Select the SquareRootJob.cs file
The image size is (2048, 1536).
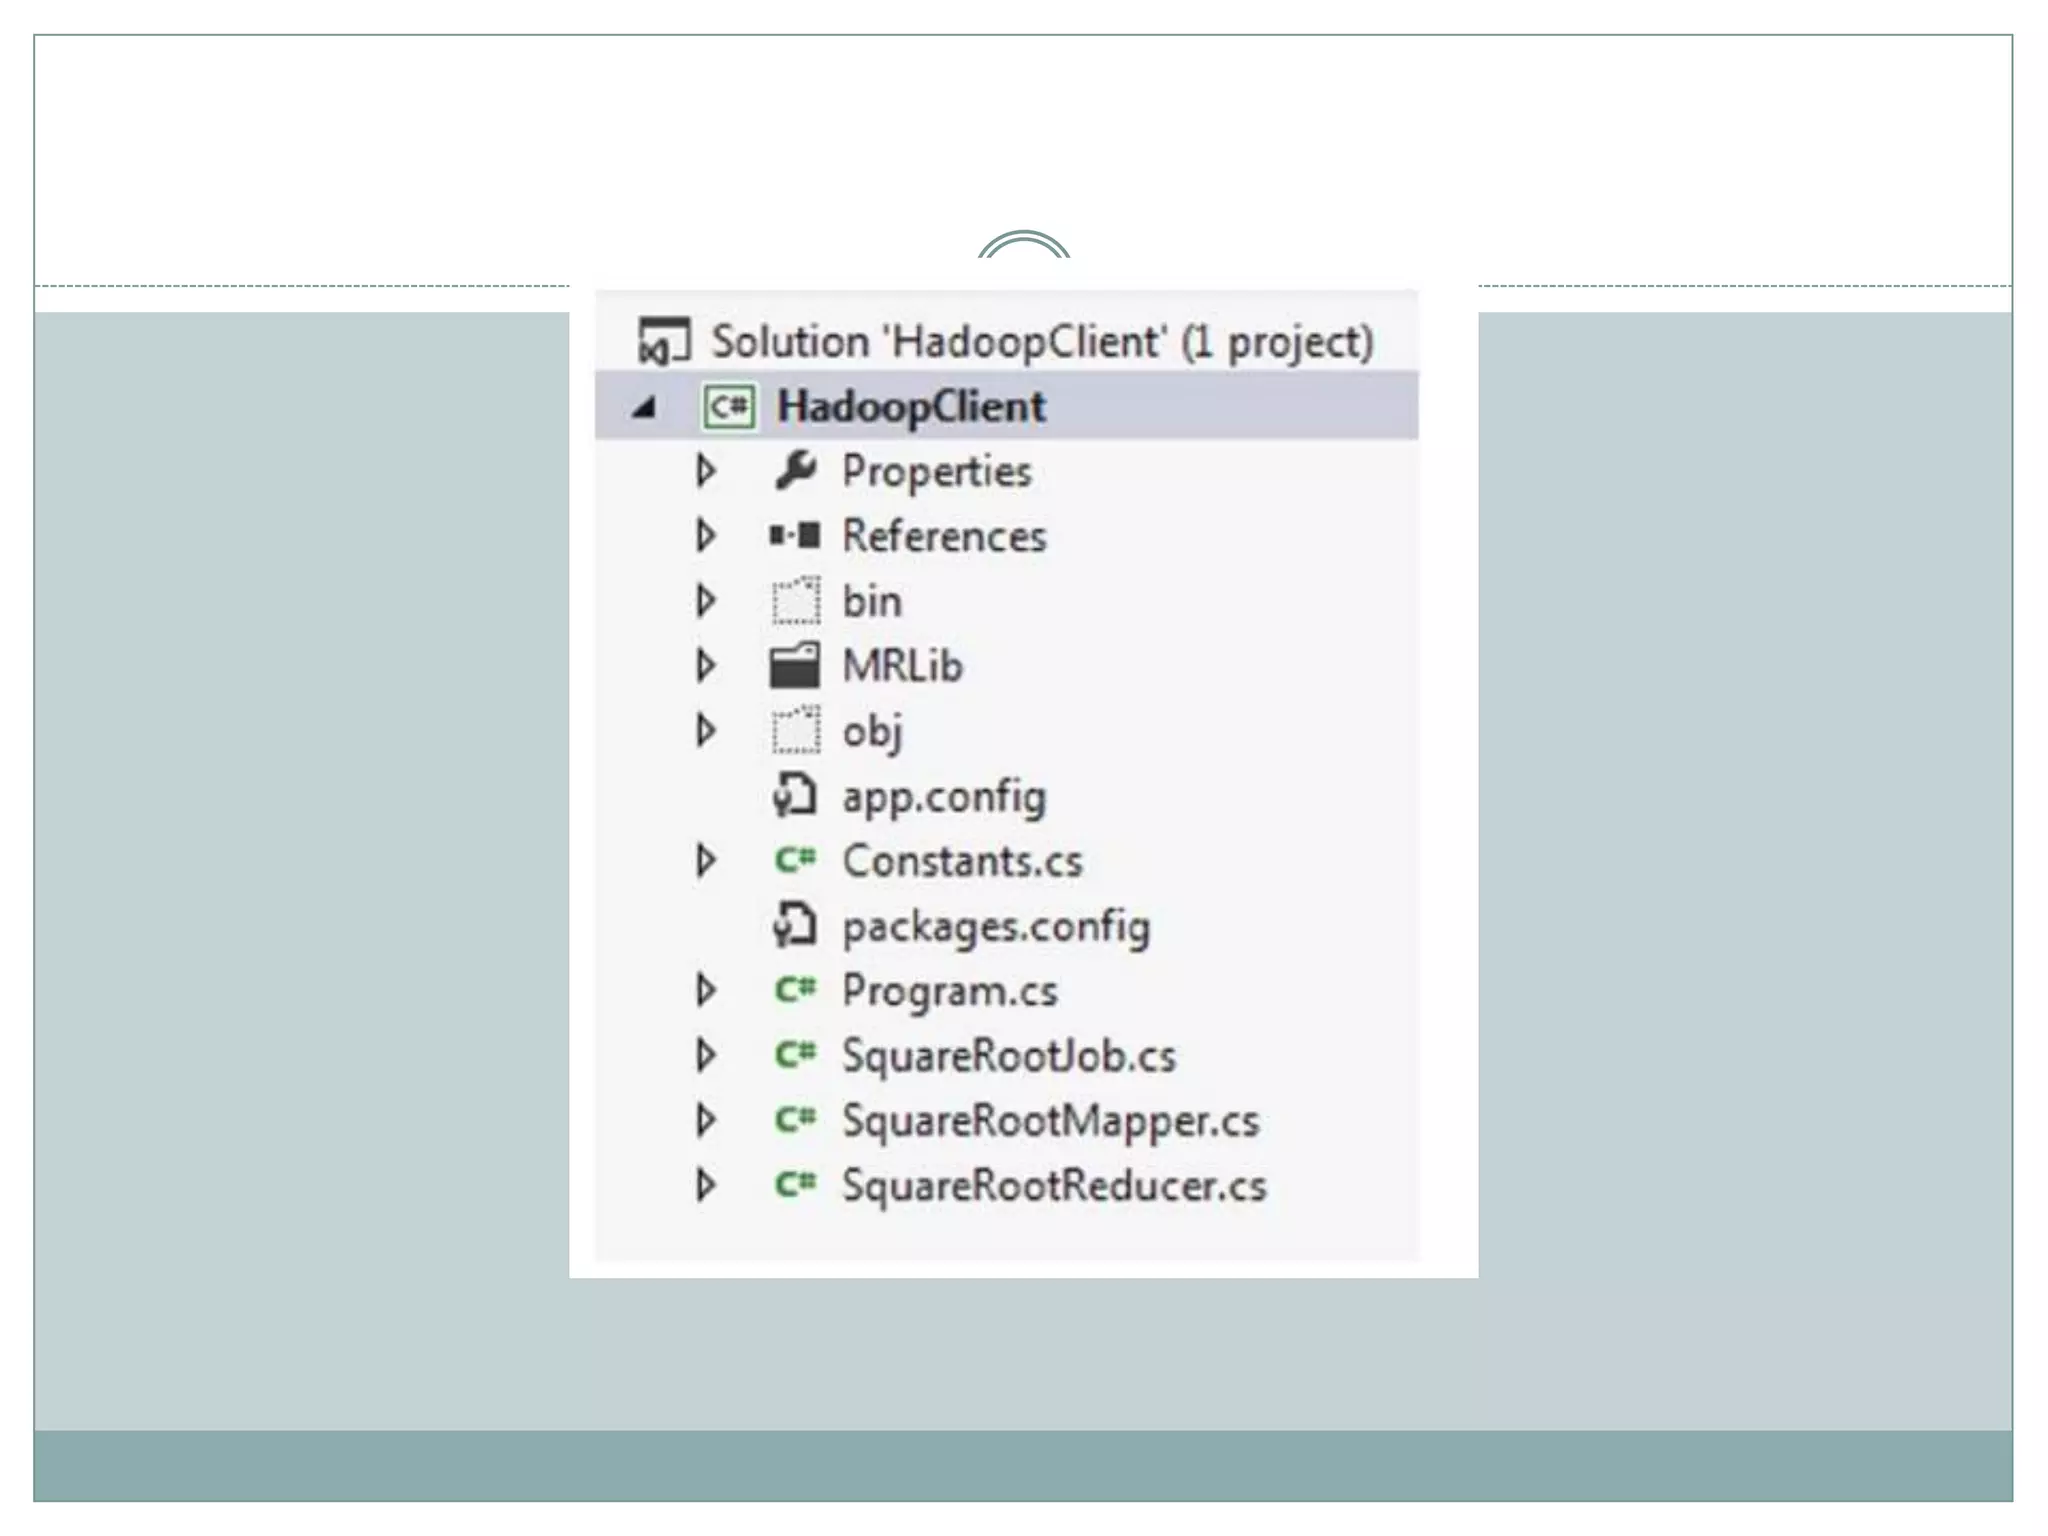coord(1008,1056)
